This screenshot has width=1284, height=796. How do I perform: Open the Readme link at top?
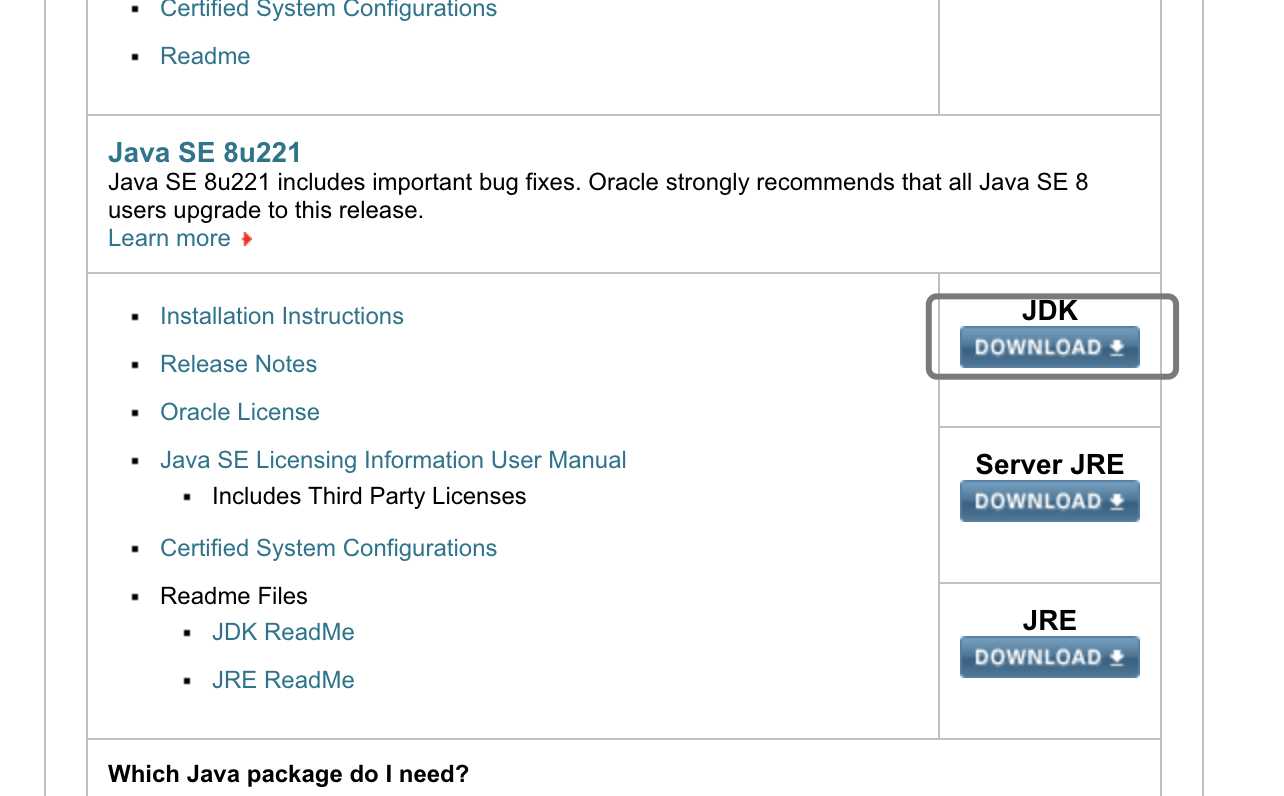click(x=205, y=56)
